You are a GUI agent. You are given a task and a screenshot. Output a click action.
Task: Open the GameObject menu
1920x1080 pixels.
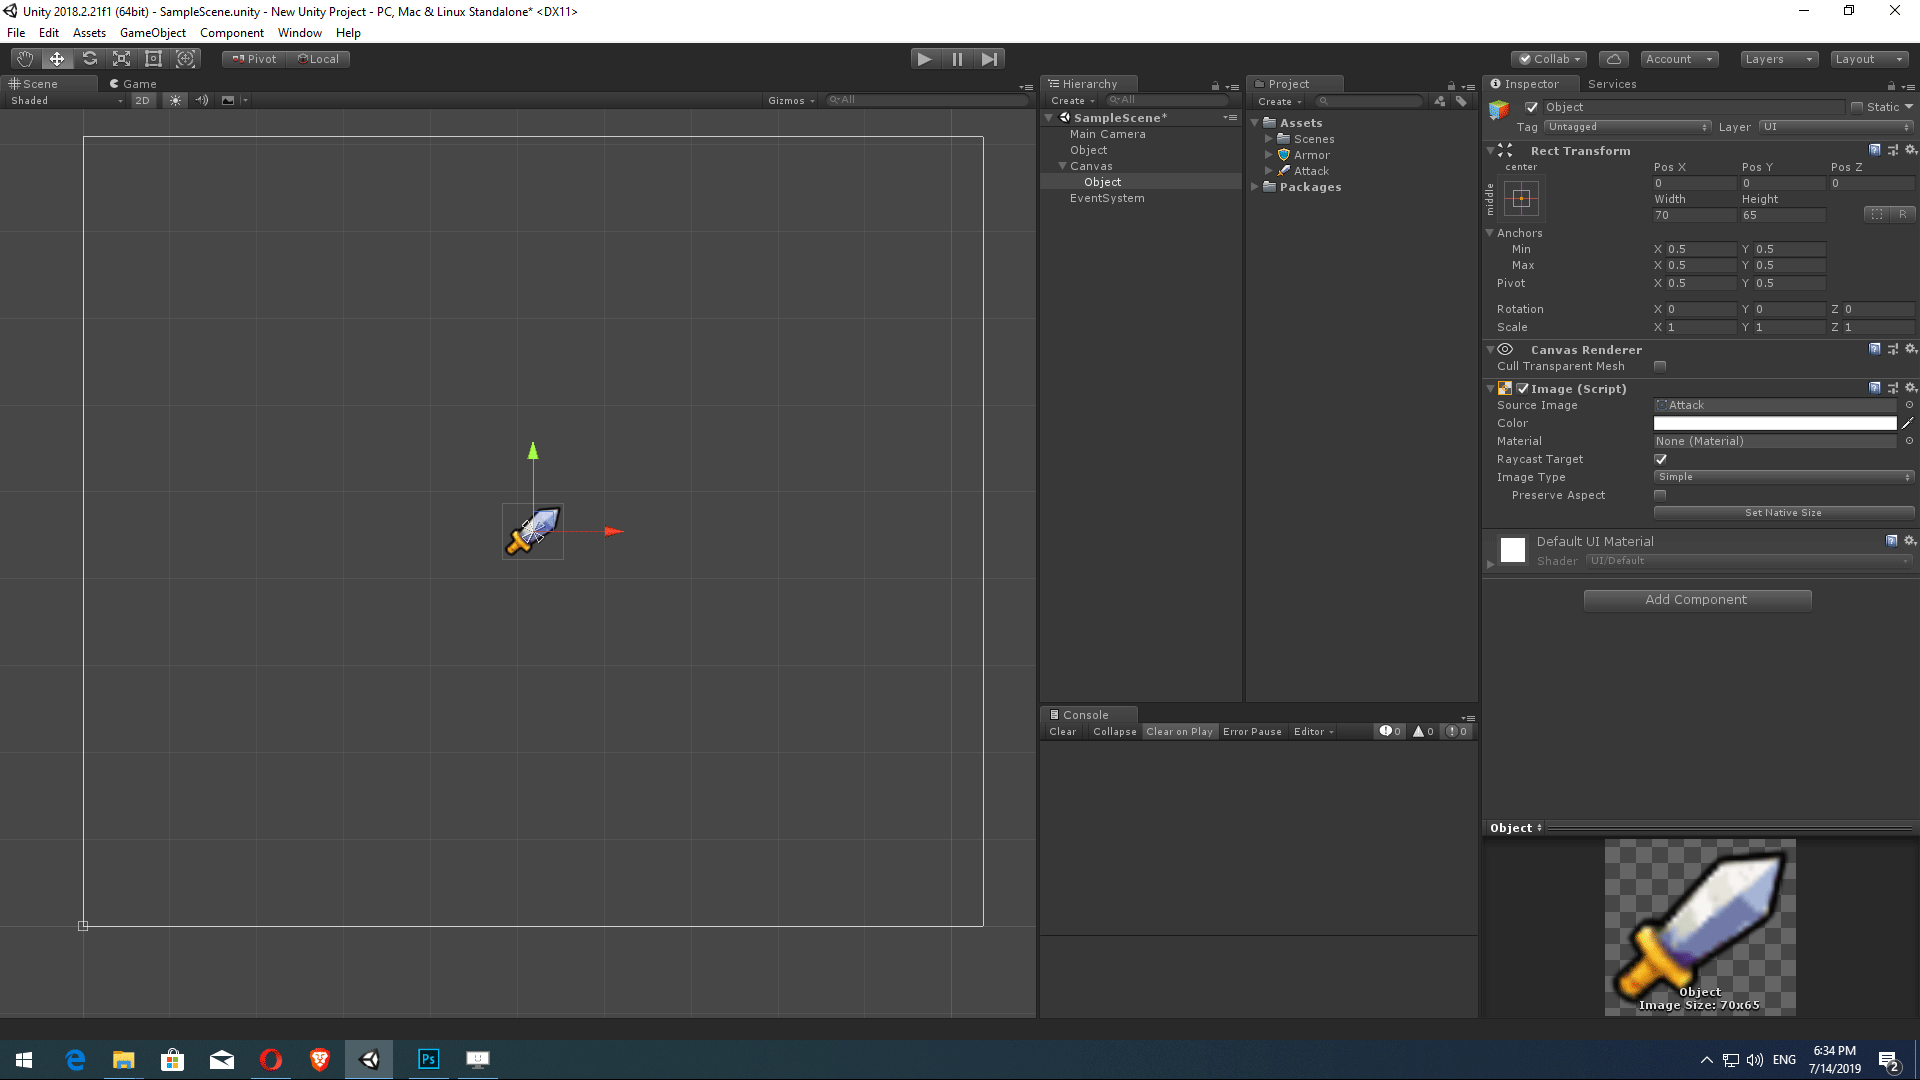(x=152, y=33)
